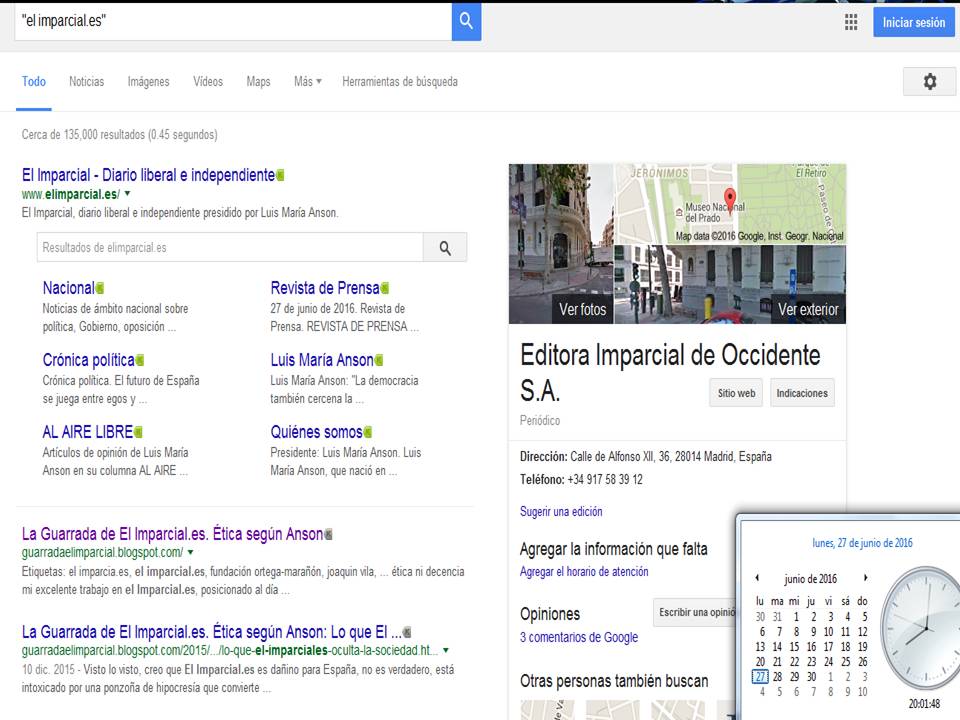Screen dimensions: 960x720
Task: Click the 'Resultados de elimparcial.es' search field
Action: tap(230, 248)
